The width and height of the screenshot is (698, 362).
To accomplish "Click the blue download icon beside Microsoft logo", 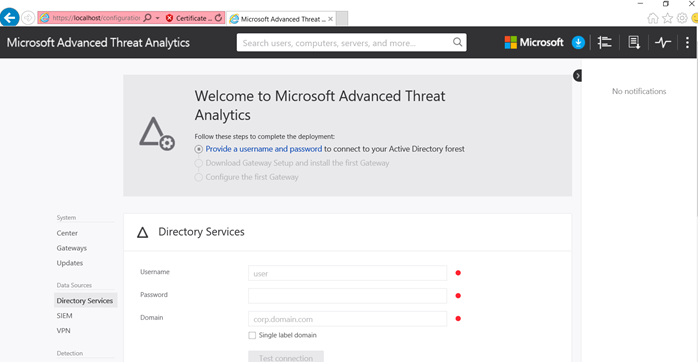I will point(578,42).
